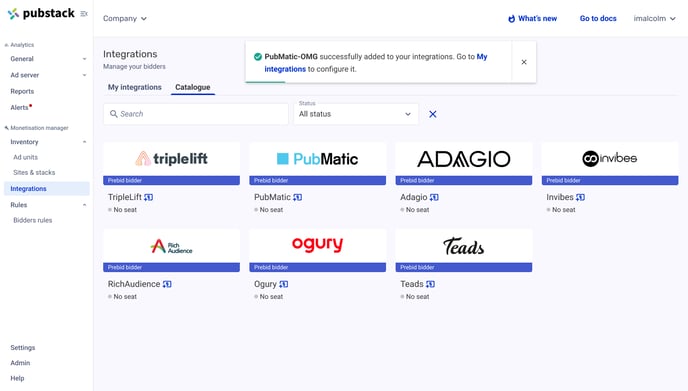This screenshot has width=688, height=391.
Task: Click the swap icon beside Invibes
Action: [x=580, y=197]
